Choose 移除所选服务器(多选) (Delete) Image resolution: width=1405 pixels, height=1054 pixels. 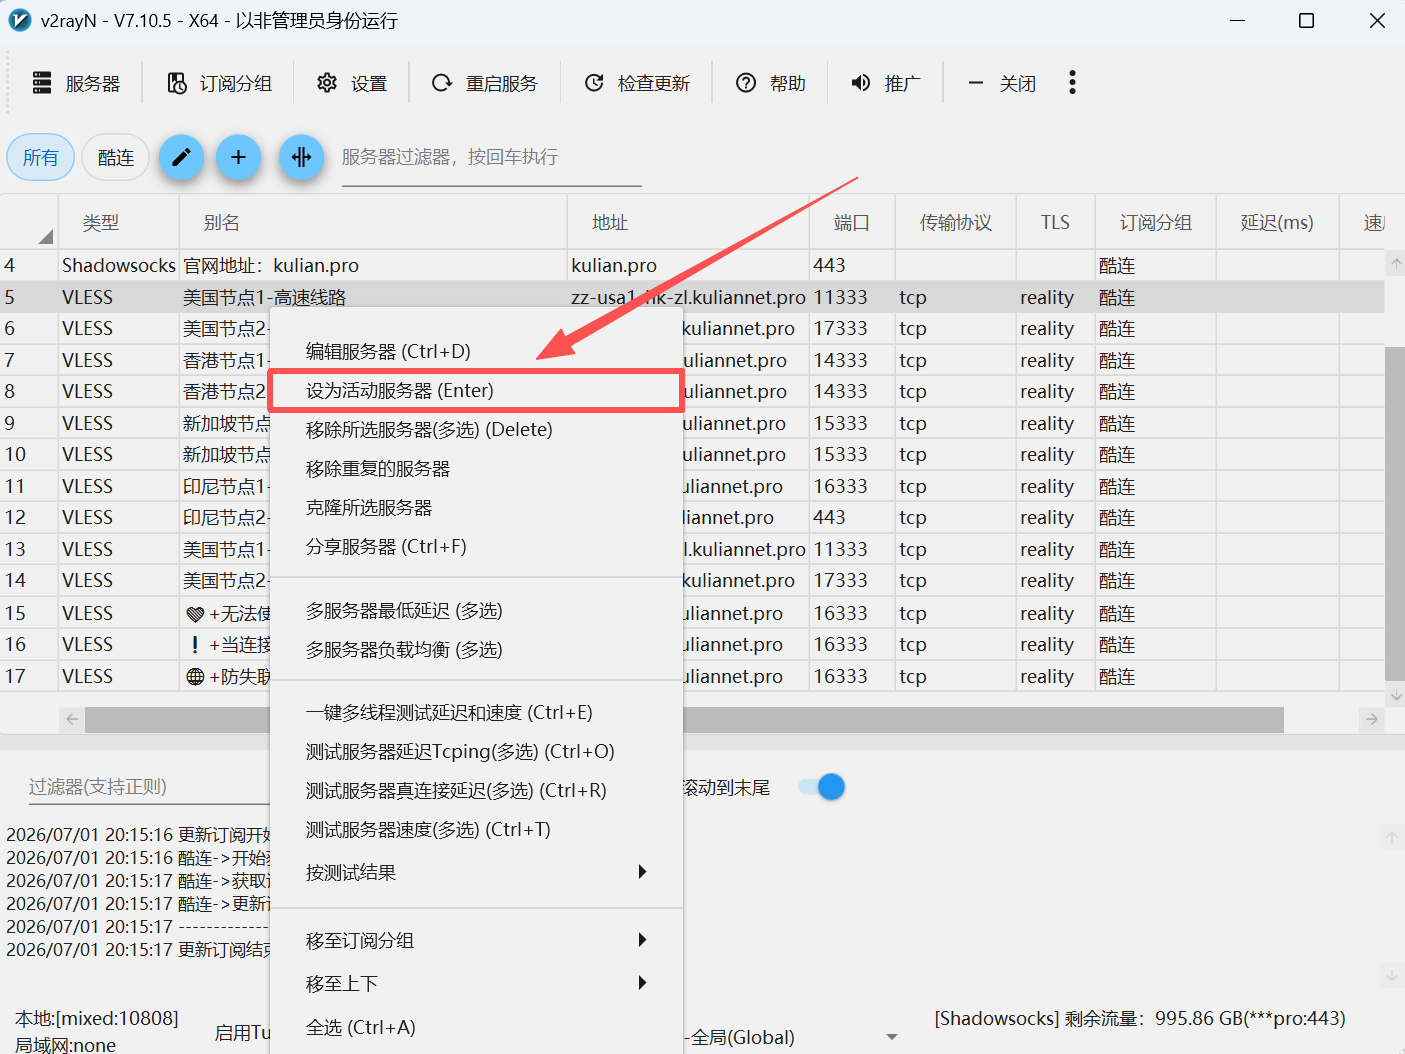[476, 429]
